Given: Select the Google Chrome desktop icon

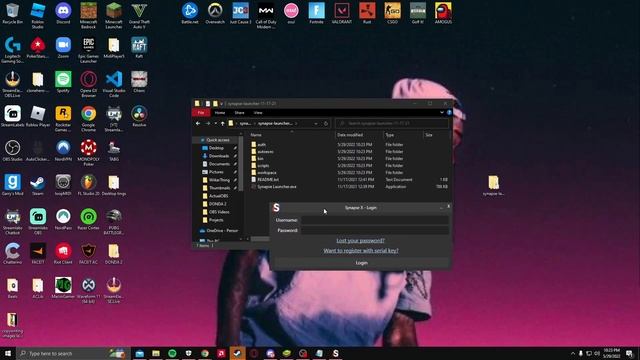Looking at the screenshot, I should 88,118.
